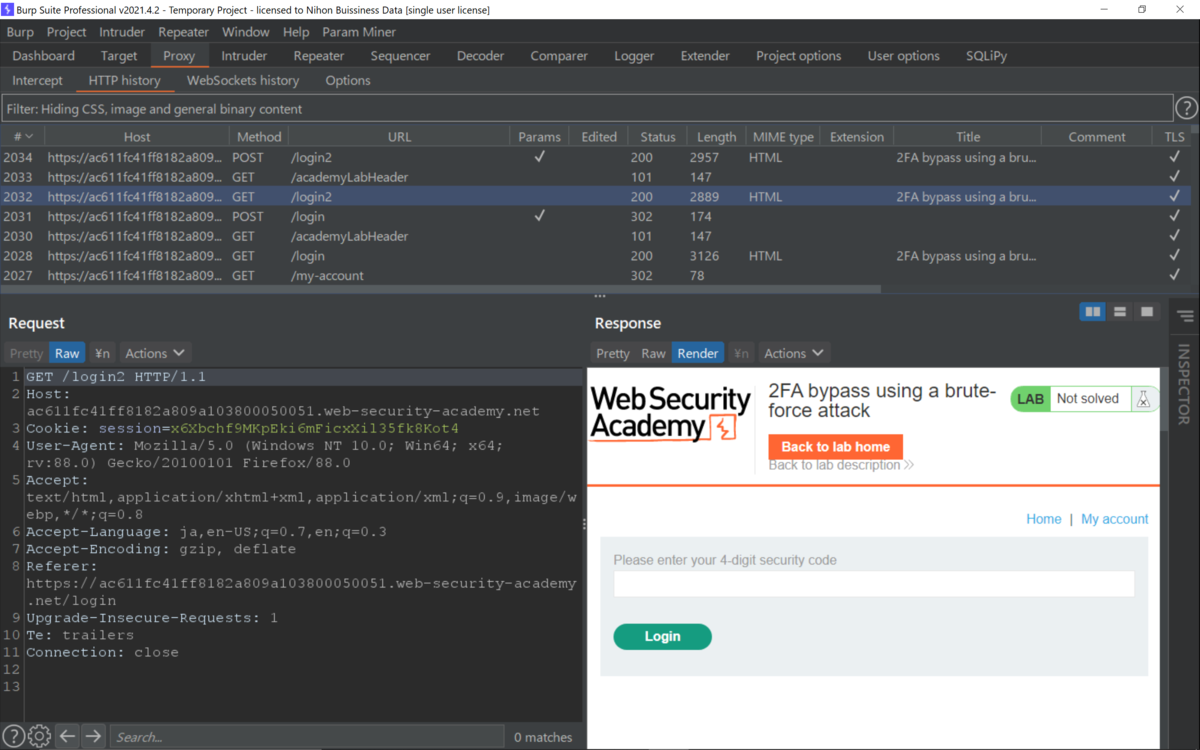Viewport: 1200px width, 750px height.
Task: Click the Web Security Academy logo
Action: [670, 414]
